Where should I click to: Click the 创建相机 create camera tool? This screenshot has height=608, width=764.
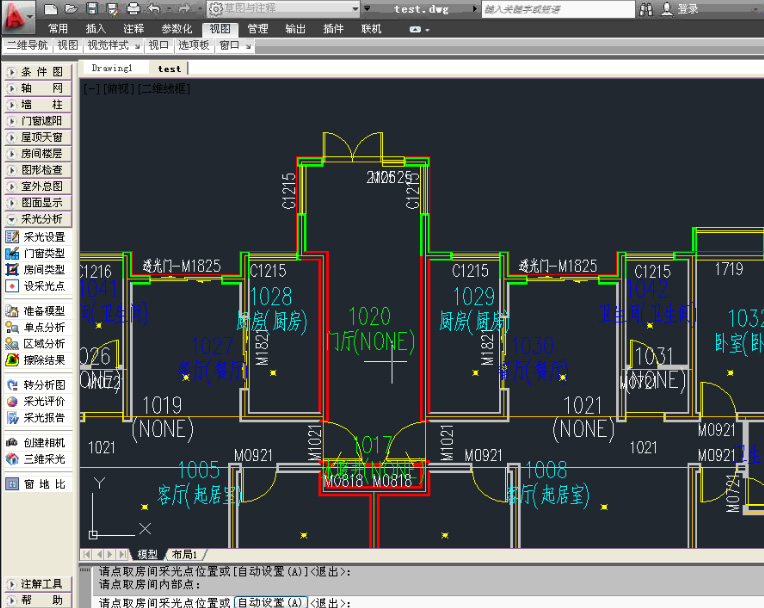[x=42, y=443]
